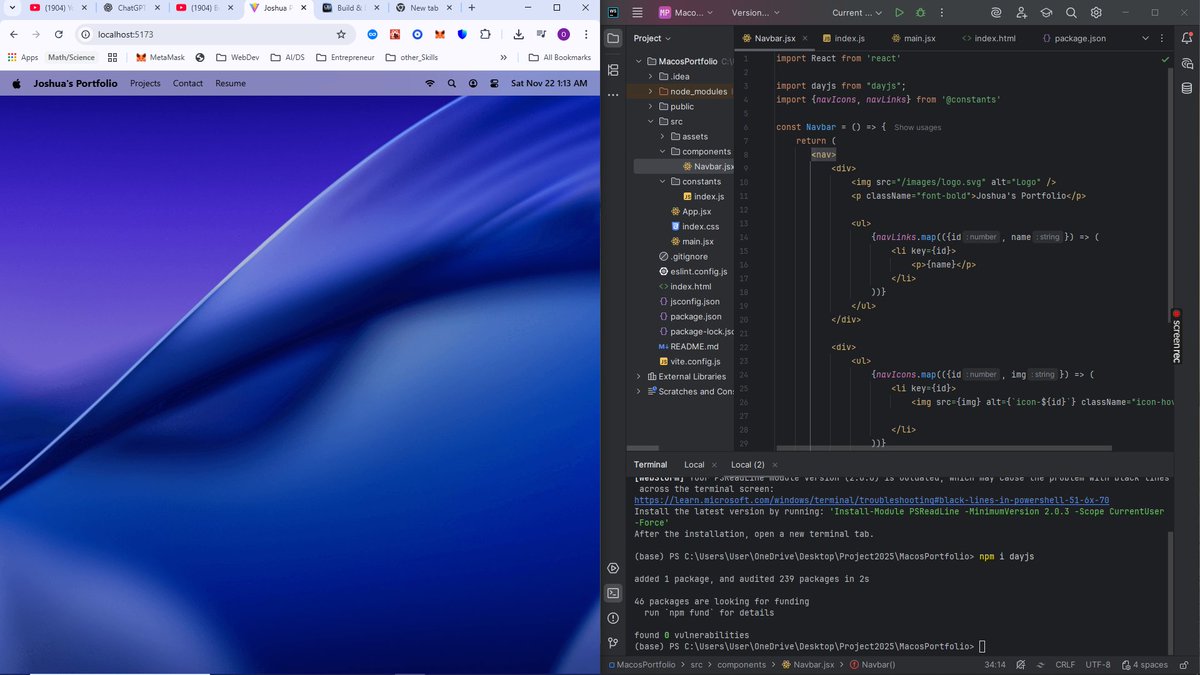Open the Terminal tool window icon

(613, 593)
